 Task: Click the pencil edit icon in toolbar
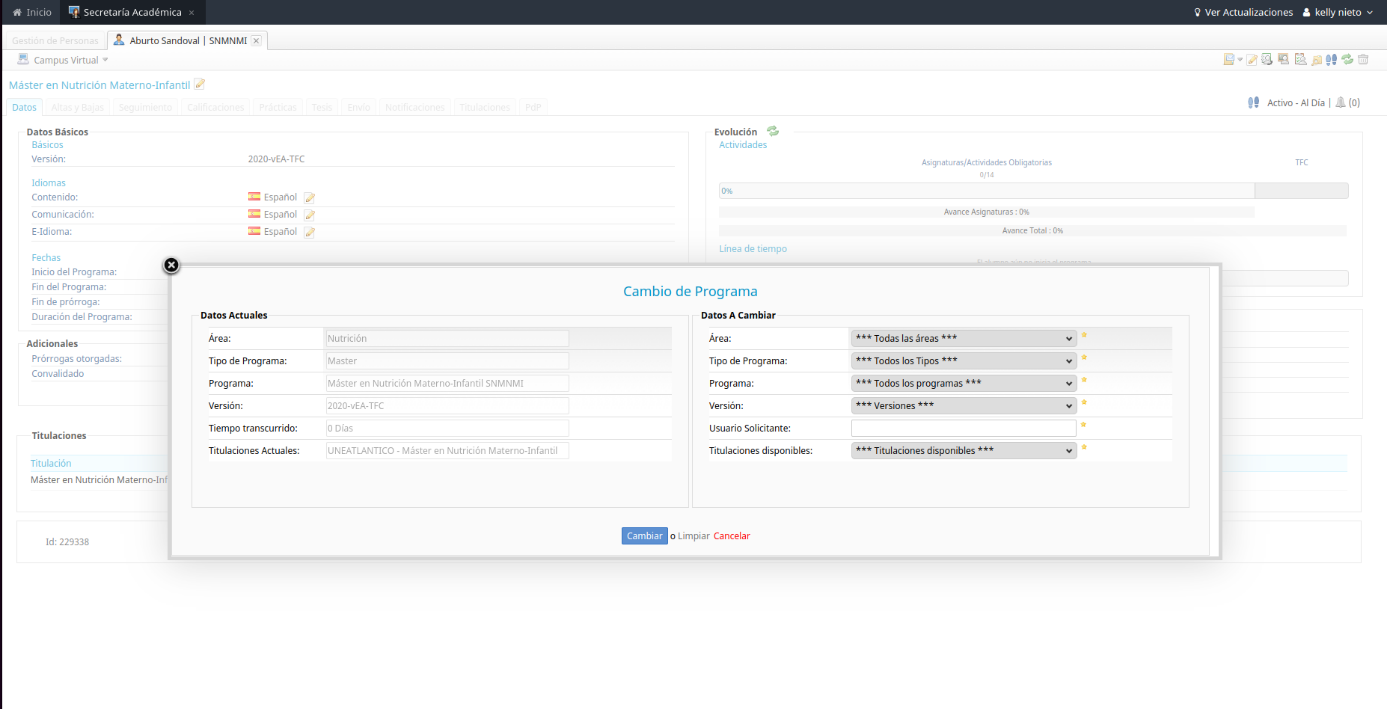click(1252, 60)
